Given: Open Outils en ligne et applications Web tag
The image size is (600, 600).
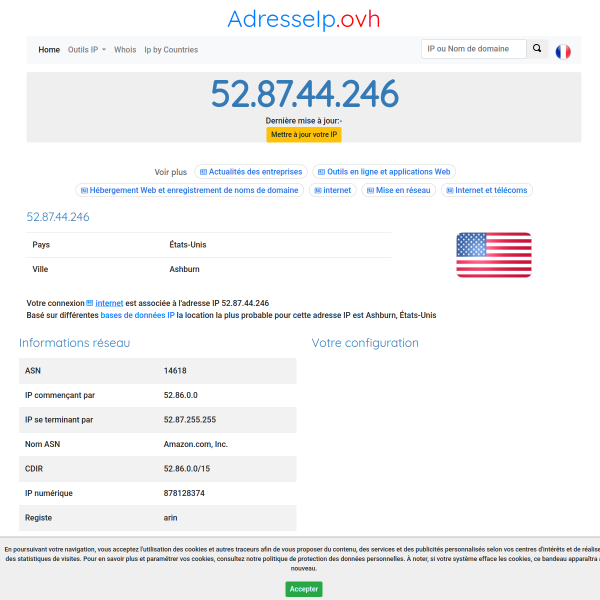Looking at the screenshot, I should 384,172.
